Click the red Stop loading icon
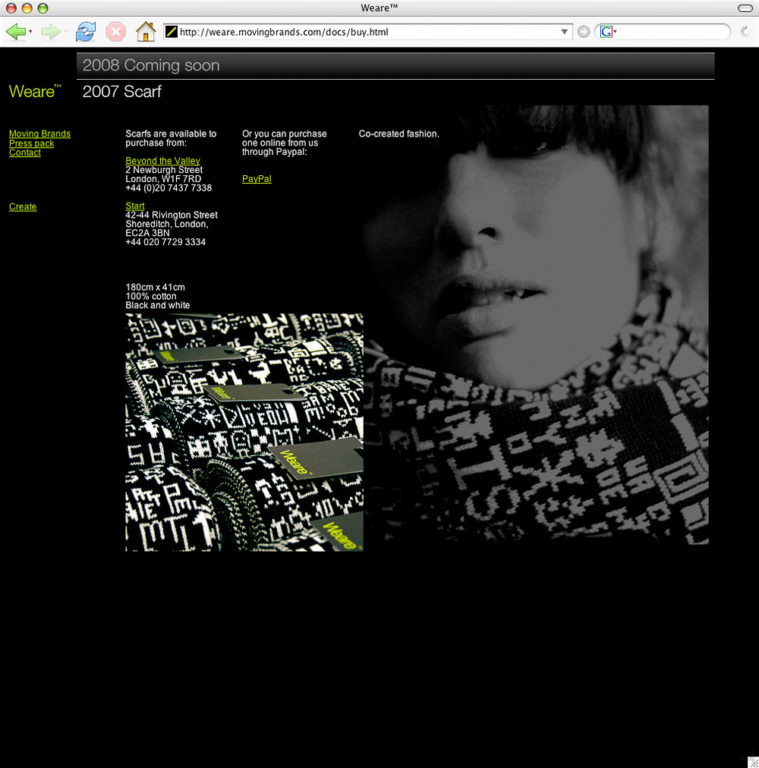Screen dimensions: 759x768 [x=116, y=32]
